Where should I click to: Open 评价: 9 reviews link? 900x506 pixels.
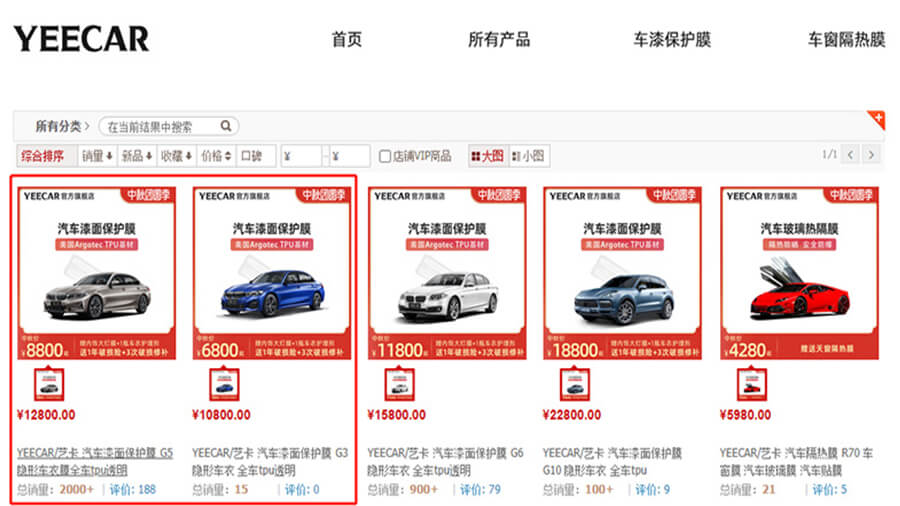(x=653, y=489)
